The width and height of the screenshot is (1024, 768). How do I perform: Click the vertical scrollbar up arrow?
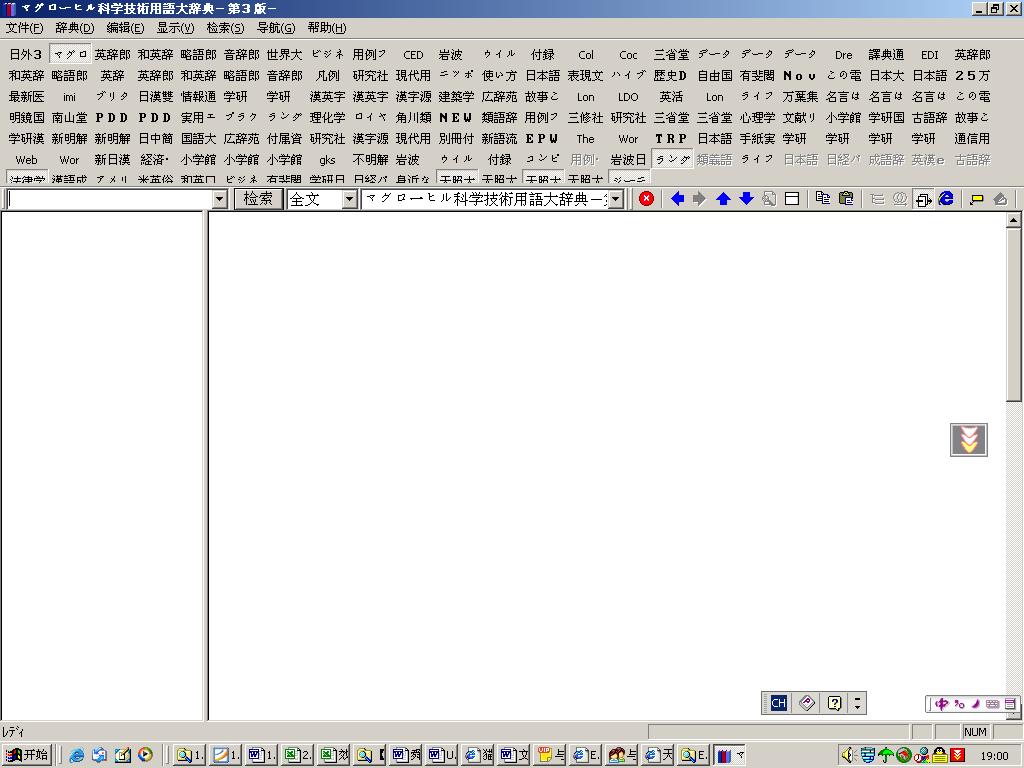pos(1013,220)
